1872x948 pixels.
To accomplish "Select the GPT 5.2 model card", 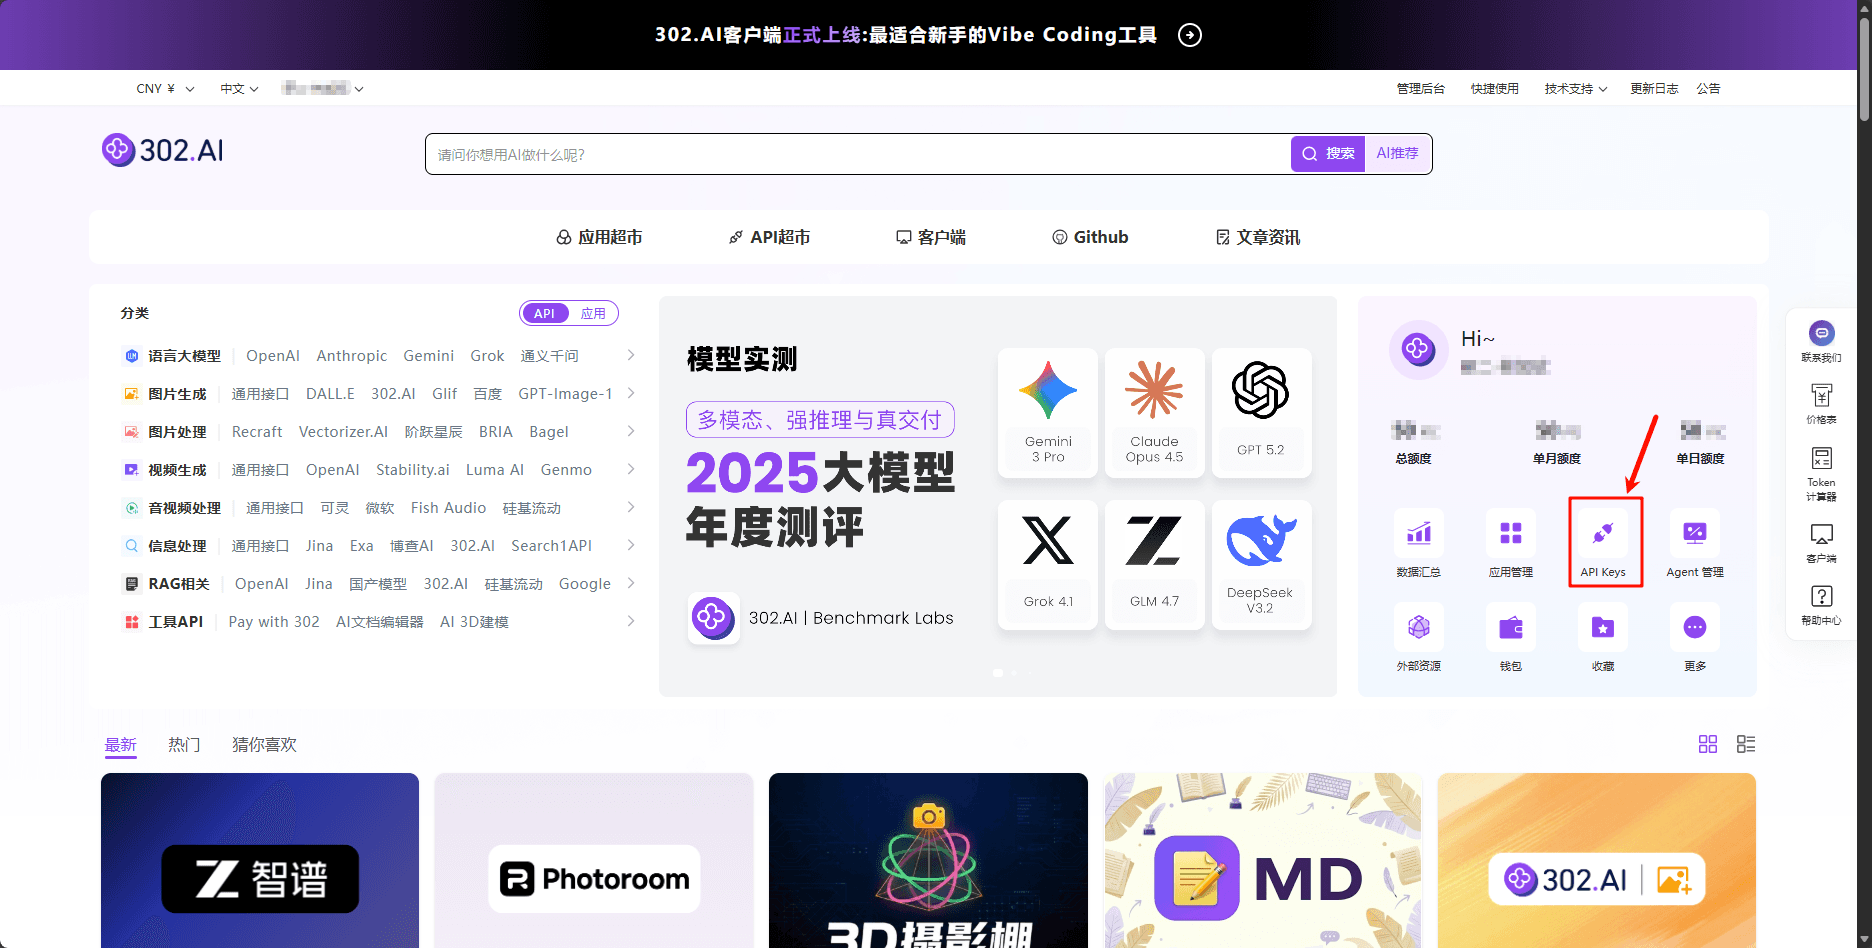I will pyautogui.click(x=1260, y=413).
